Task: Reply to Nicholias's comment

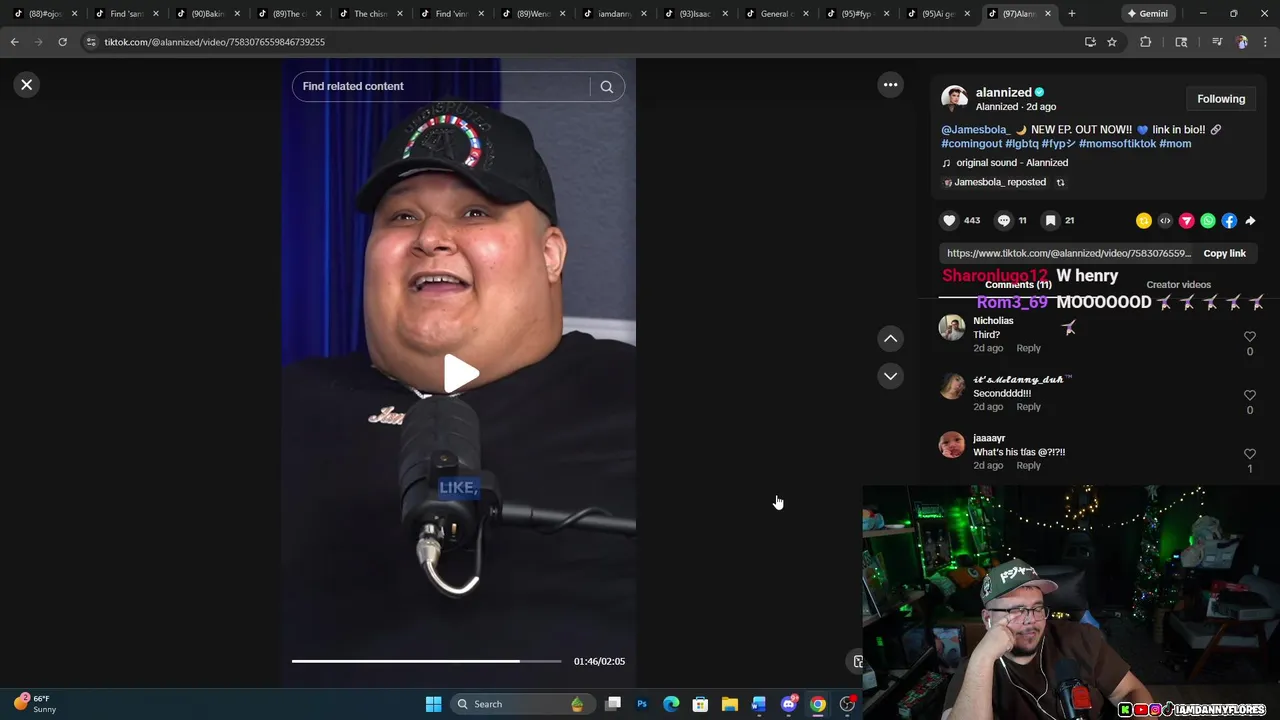Action: [x=1028, y=348]
